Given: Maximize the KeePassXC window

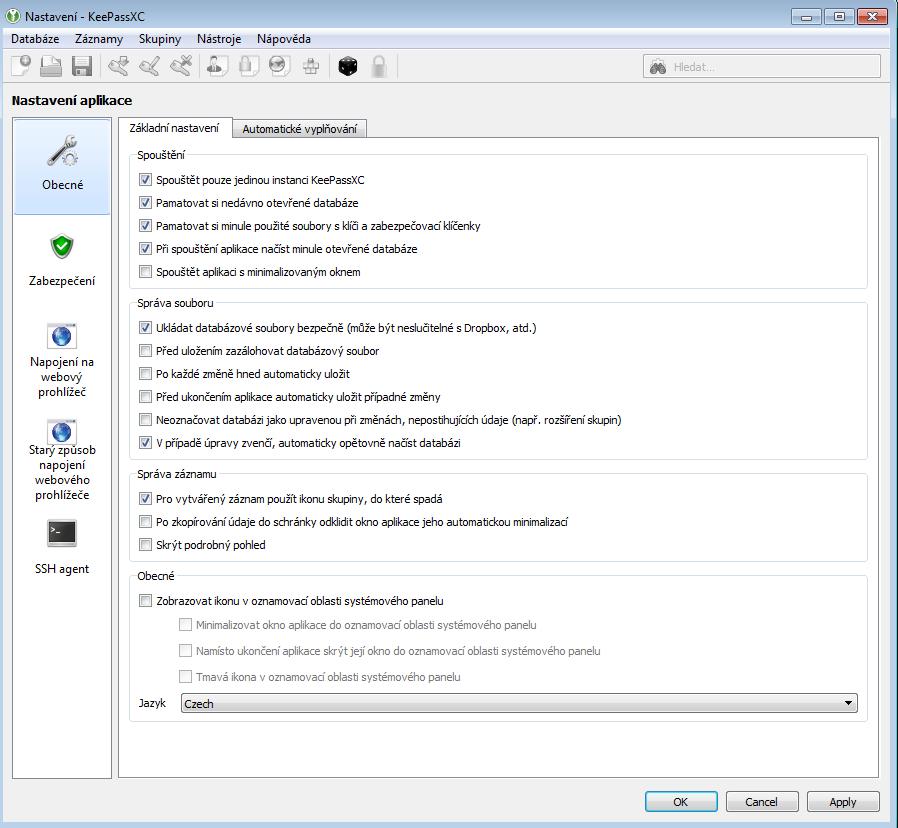Looking at the screenshot, I should point(839,17).
